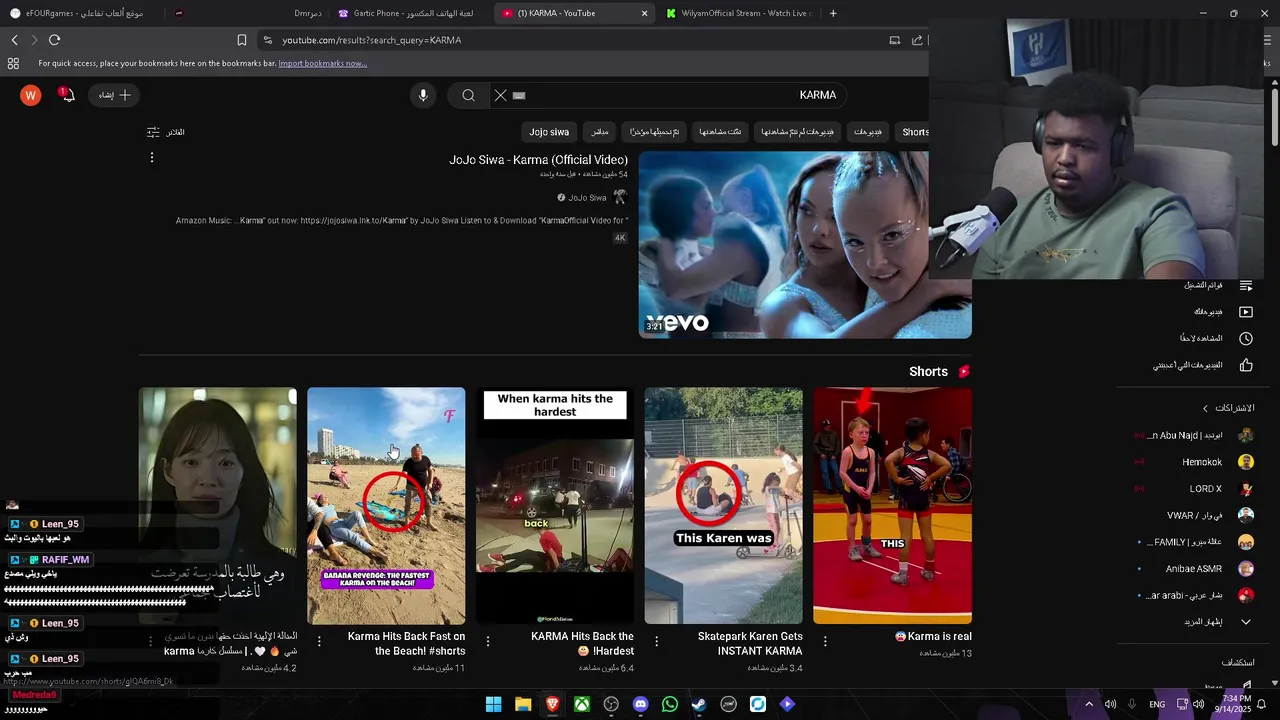The width and height of the screenshot is (1280, 720).
Task: Reload the page with browser refresh
Action: pyautogui.click(x=54, y=40)
